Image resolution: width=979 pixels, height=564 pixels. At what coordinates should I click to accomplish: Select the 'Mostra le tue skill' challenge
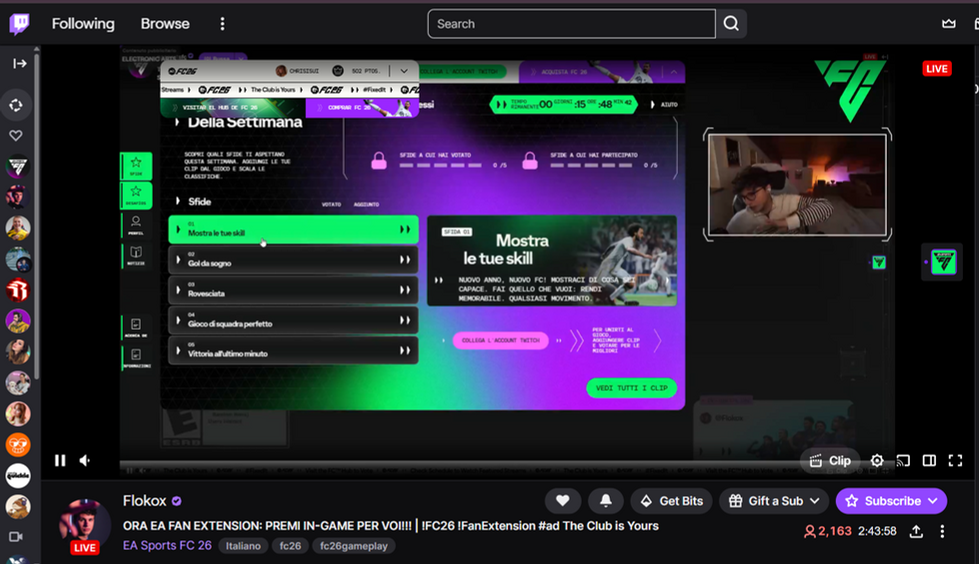pos(293,230)
